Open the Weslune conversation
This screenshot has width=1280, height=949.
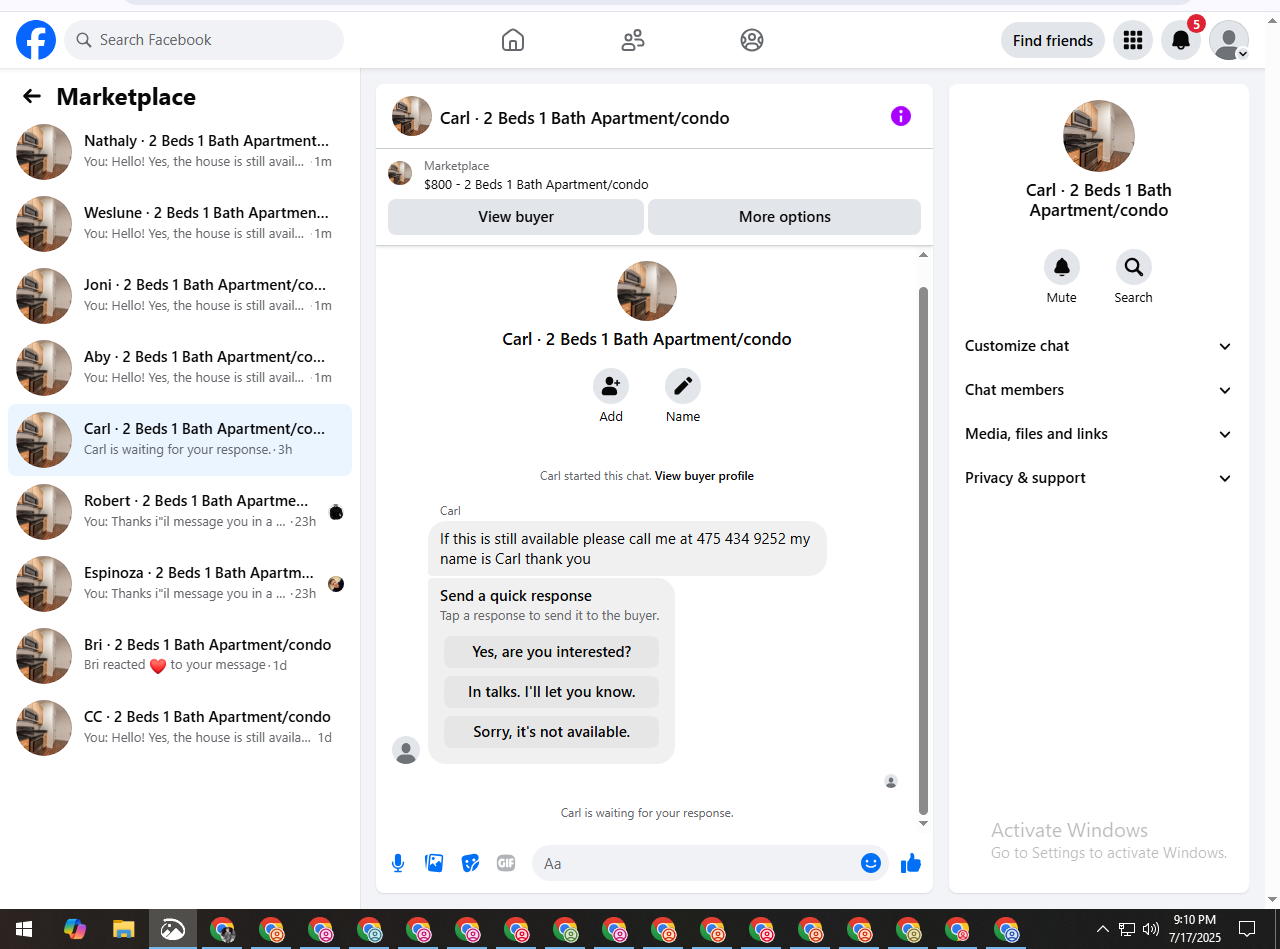point(180,224)
